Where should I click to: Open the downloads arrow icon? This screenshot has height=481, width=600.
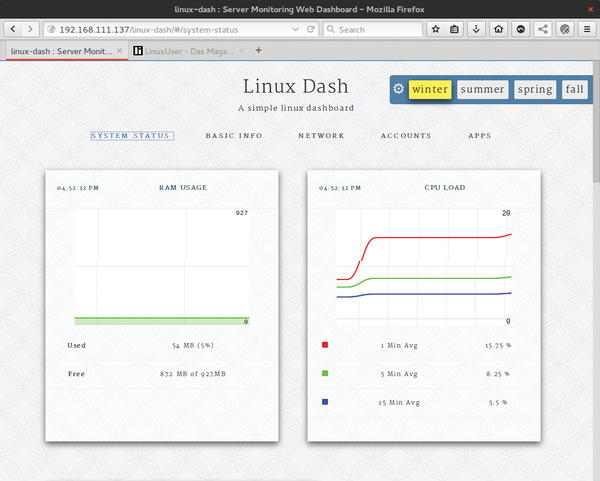[476, 29]
